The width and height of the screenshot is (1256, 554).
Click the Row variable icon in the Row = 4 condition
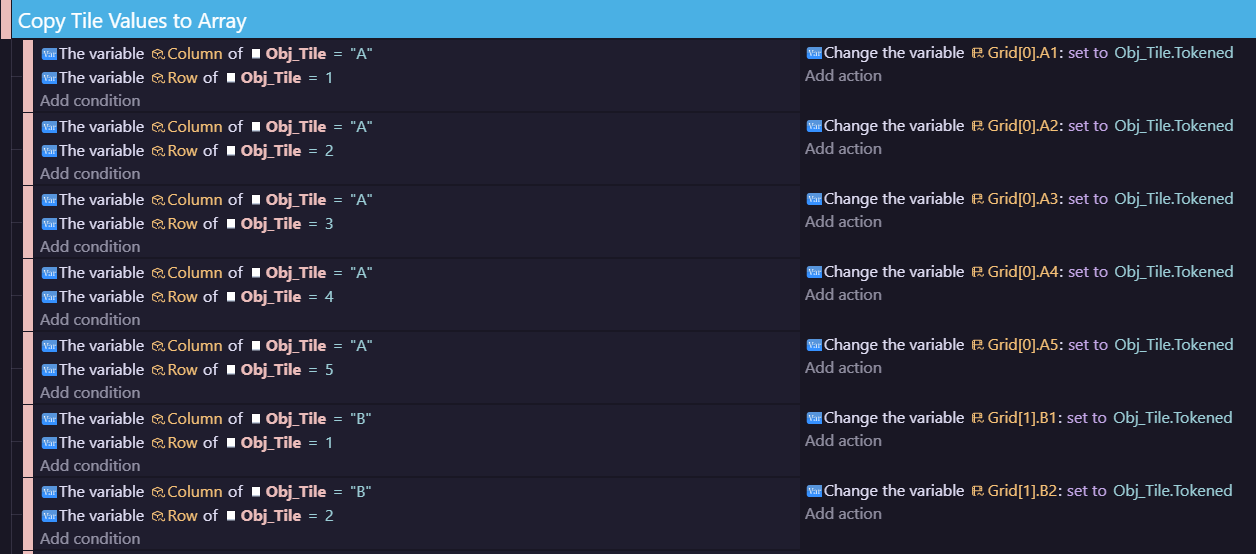click(158, 297)
